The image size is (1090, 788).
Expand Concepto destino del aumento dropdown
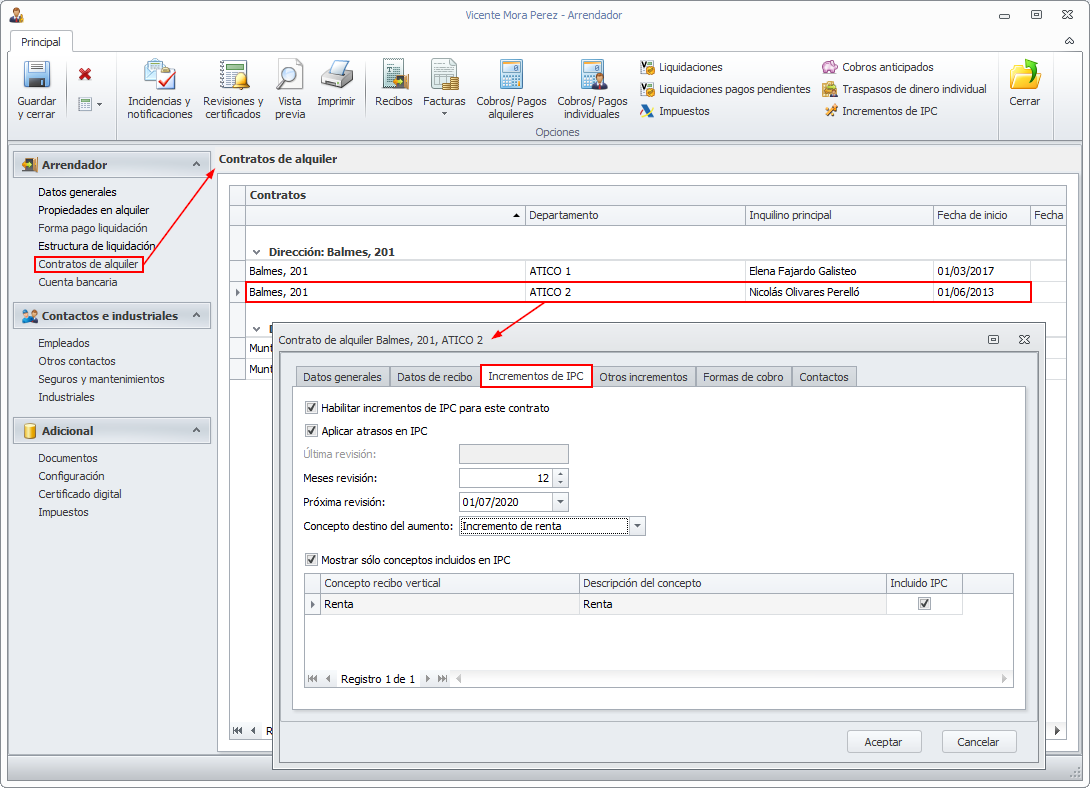(x=638, y=526)
